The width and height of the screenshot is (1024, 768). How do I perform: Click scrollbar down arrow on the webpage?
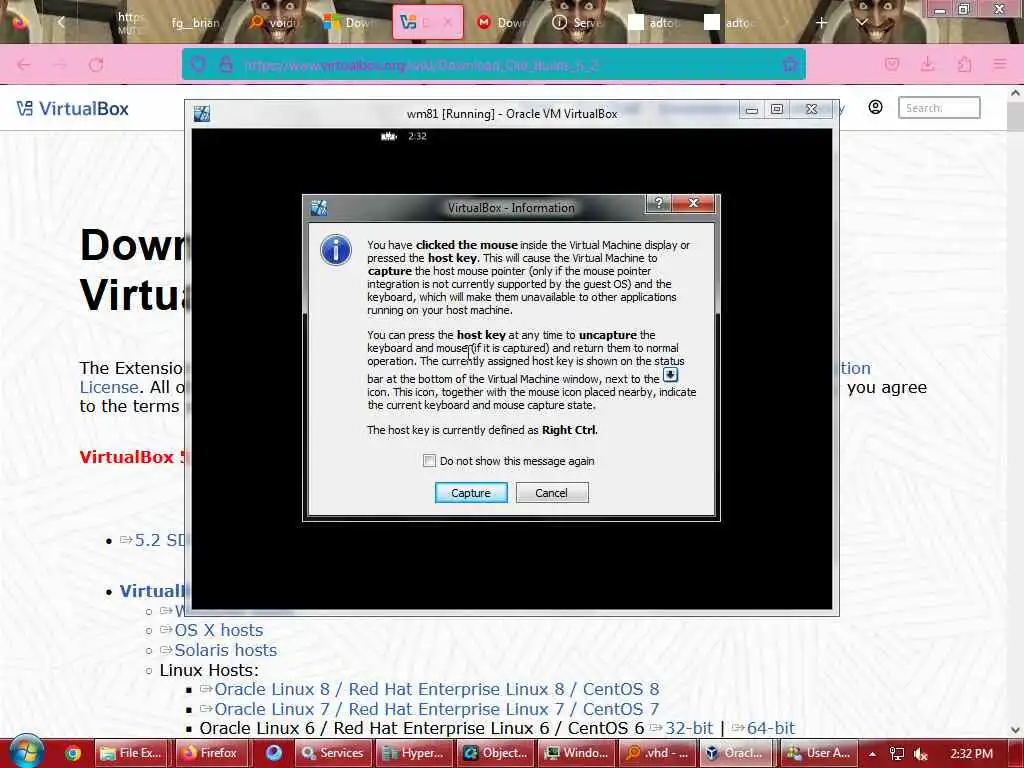point(1016,730)
